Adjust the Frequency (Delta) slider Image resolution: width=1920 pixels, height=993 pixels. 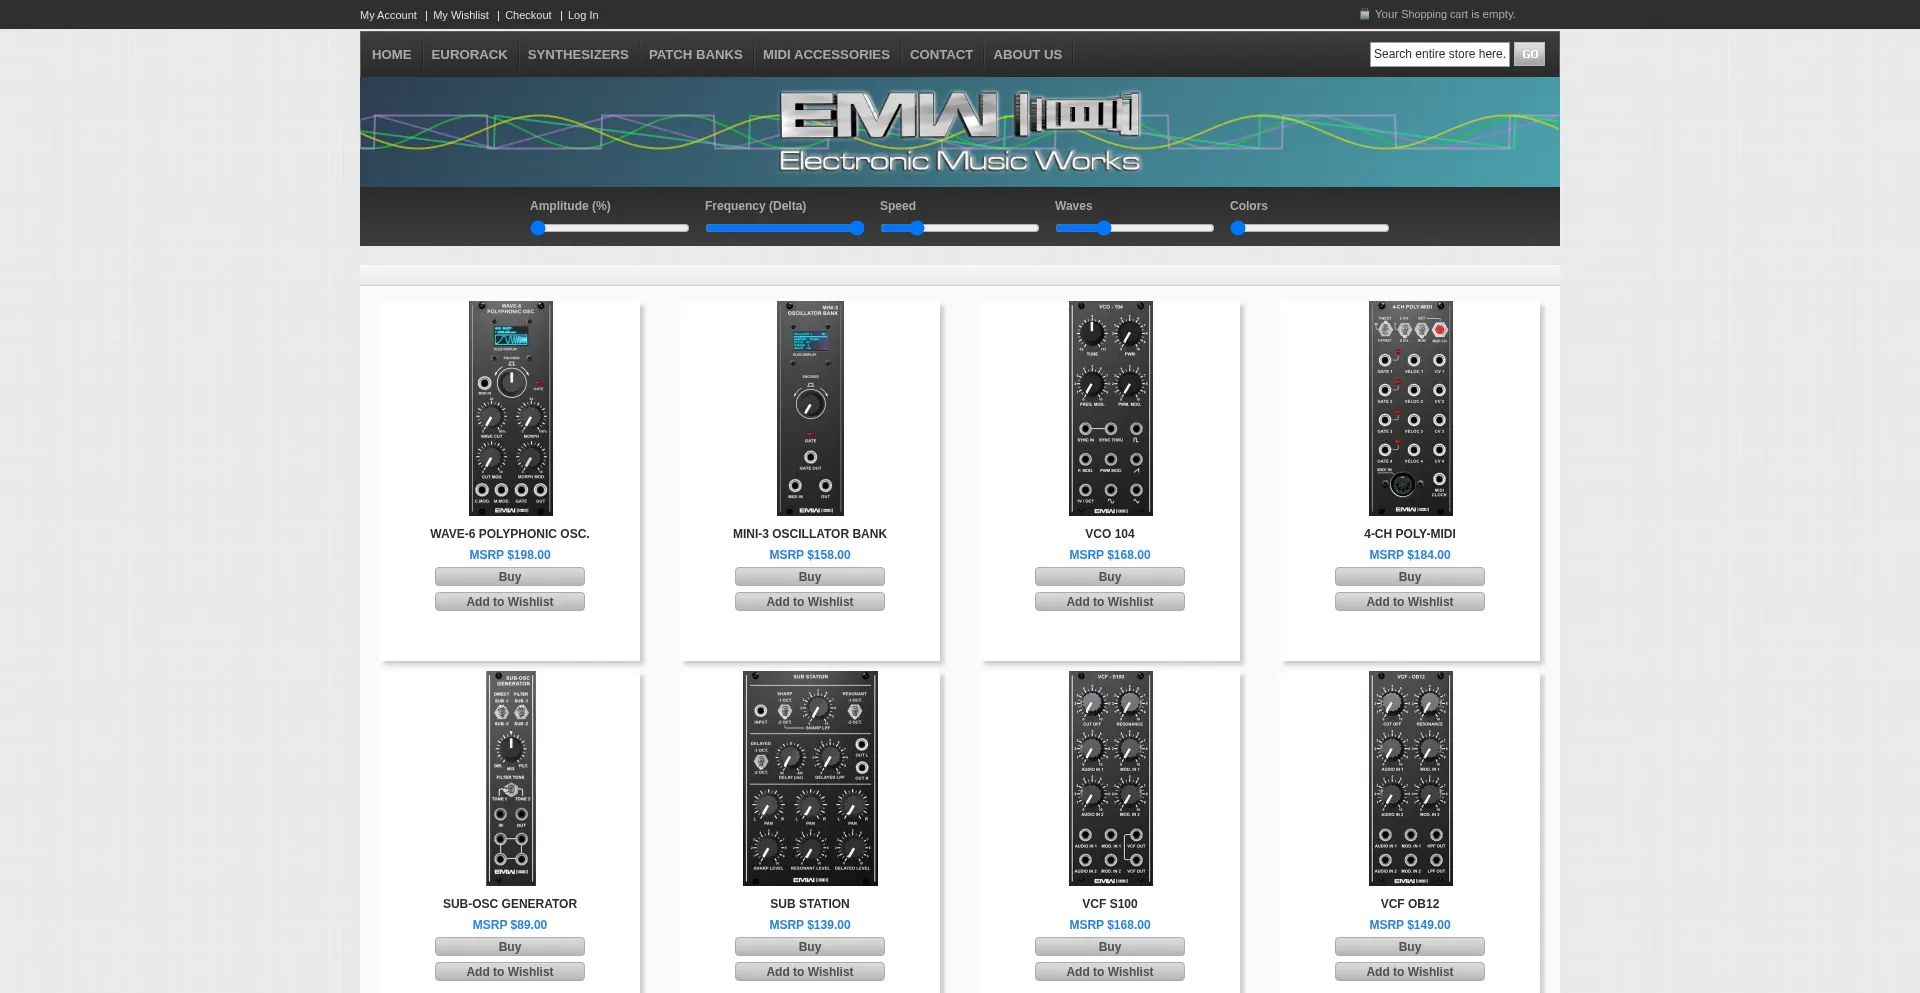coord(785,228)
